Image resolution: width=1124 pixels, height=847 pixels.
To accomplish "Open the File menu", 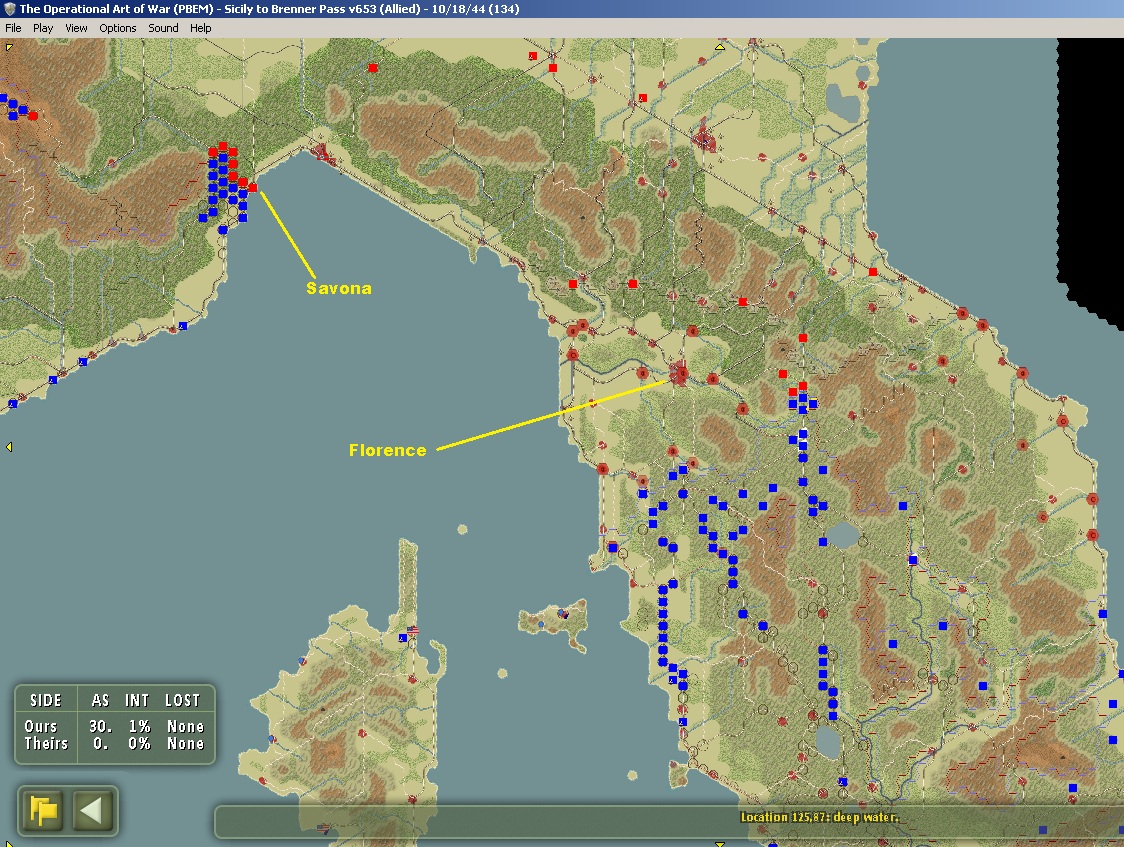I will (x=13, y=28).
